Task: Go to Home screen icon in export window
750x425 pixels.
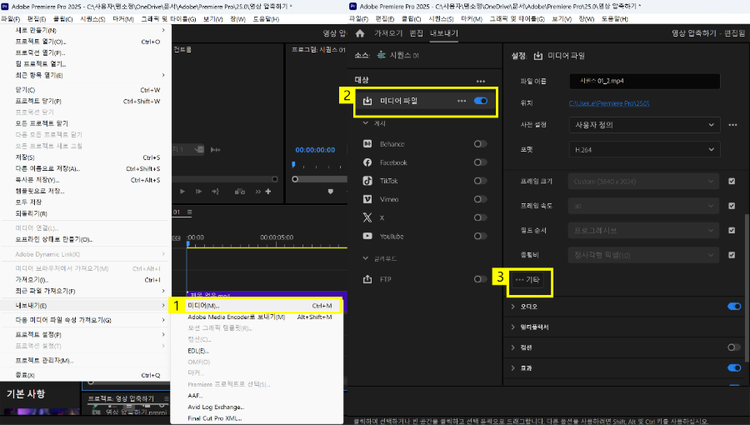Action: pos(360,33)
